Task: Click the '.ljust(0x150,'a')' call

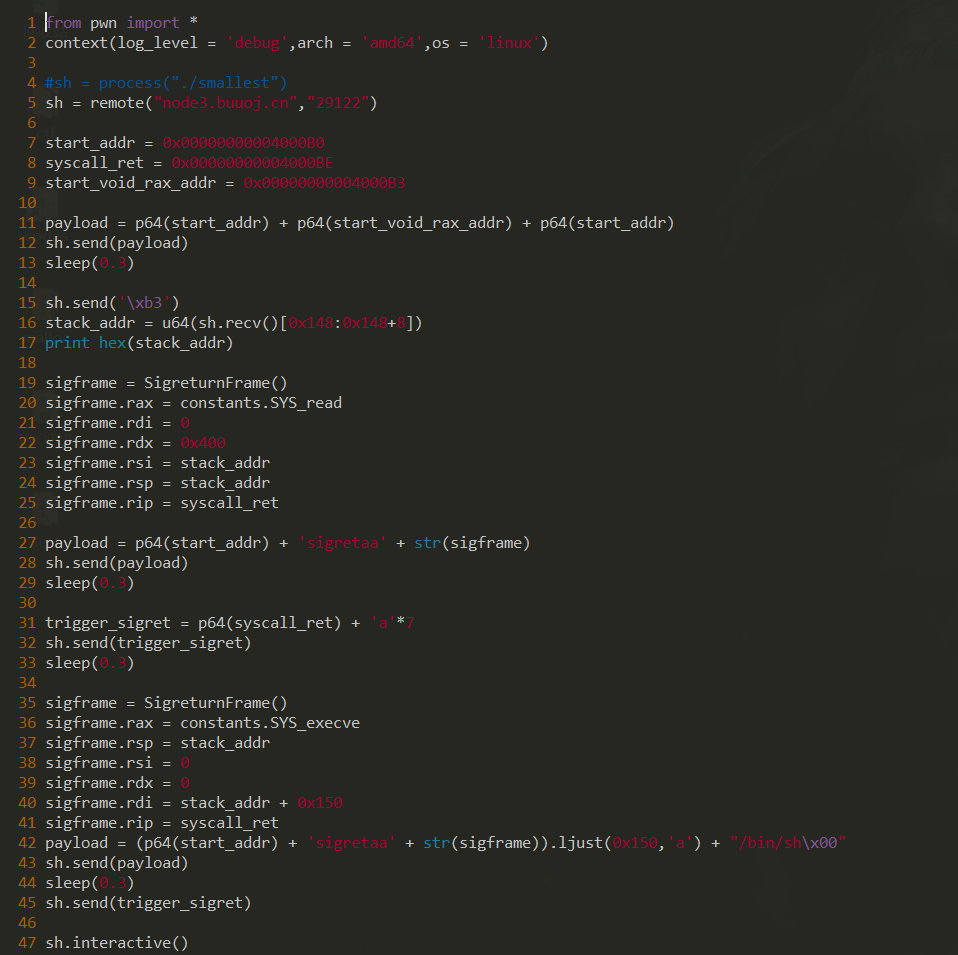Action: click(x=626, y=843)
